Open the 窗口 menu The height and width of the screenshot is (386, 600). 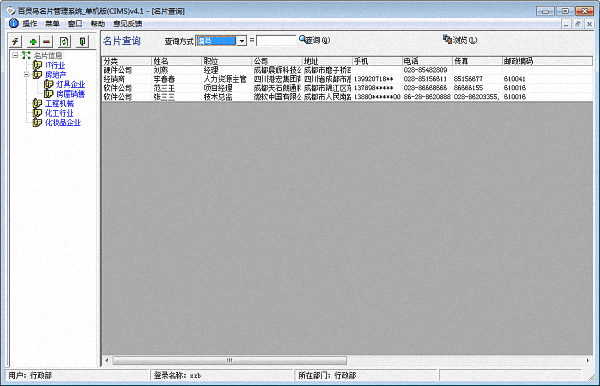click(x=75, y=24)
